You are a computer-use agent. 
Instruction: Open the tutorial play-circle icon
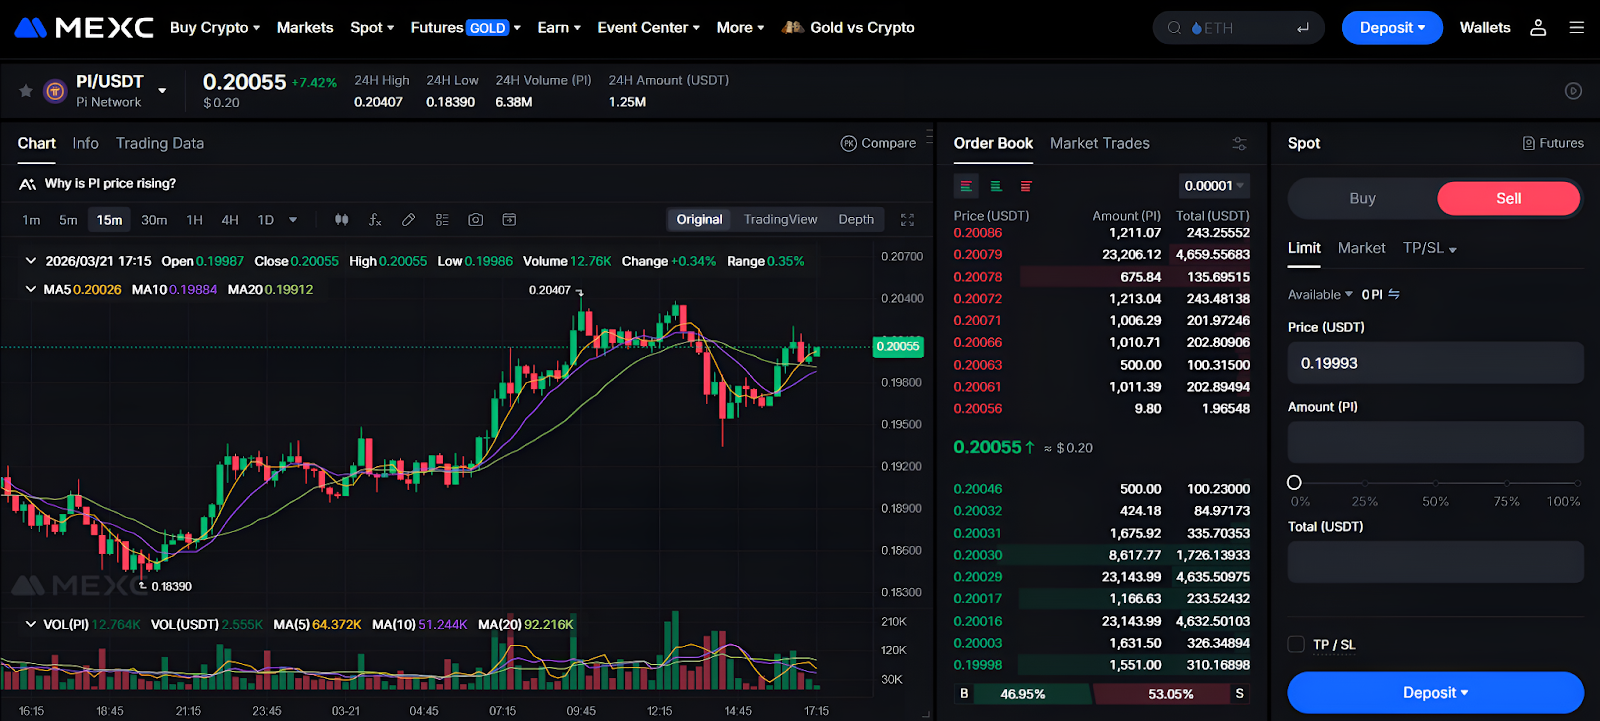1573,91
